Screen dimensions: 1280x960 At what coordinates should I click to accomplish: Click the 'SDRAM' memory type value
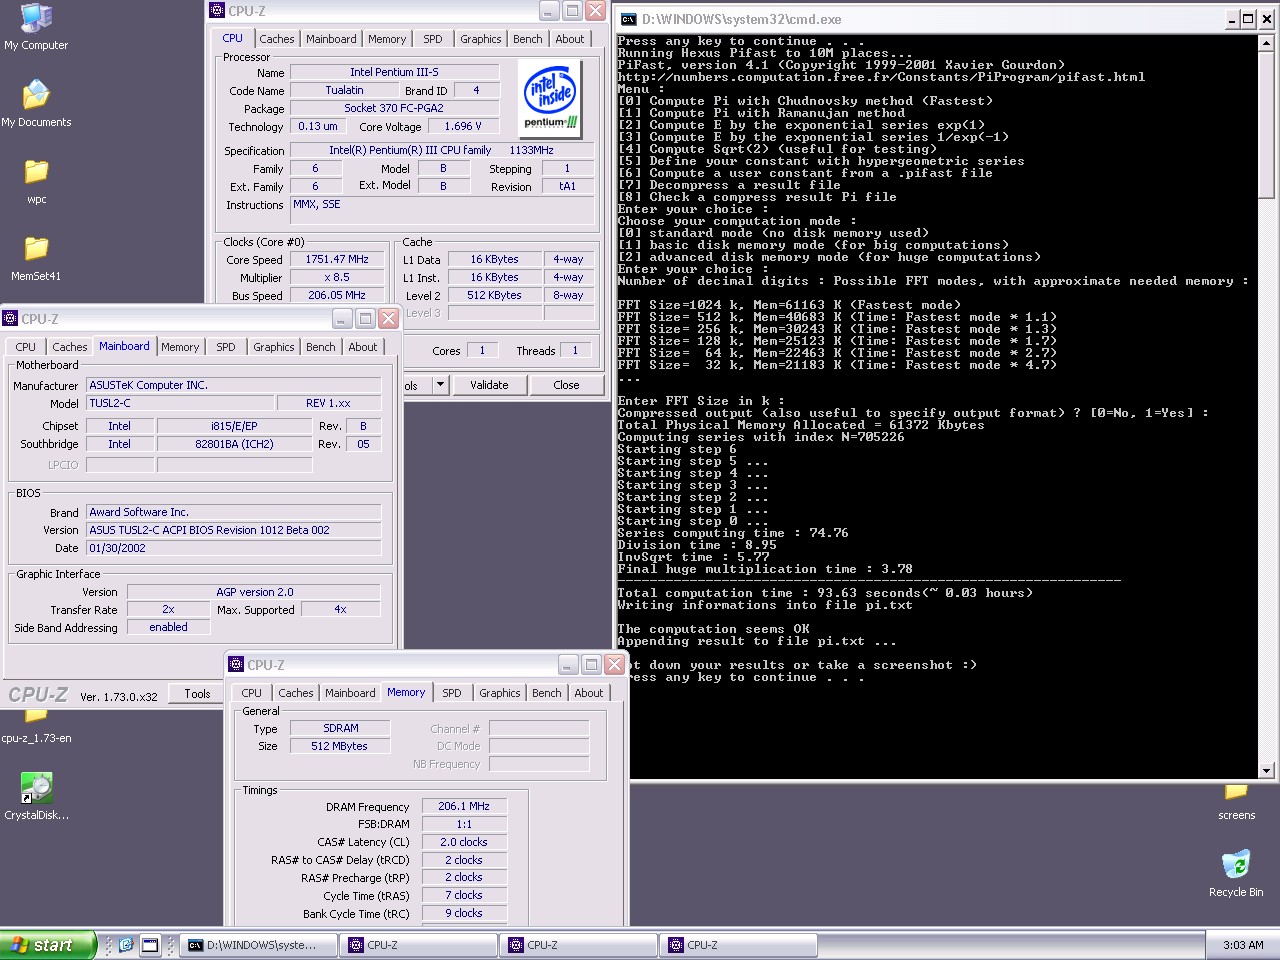340,728
